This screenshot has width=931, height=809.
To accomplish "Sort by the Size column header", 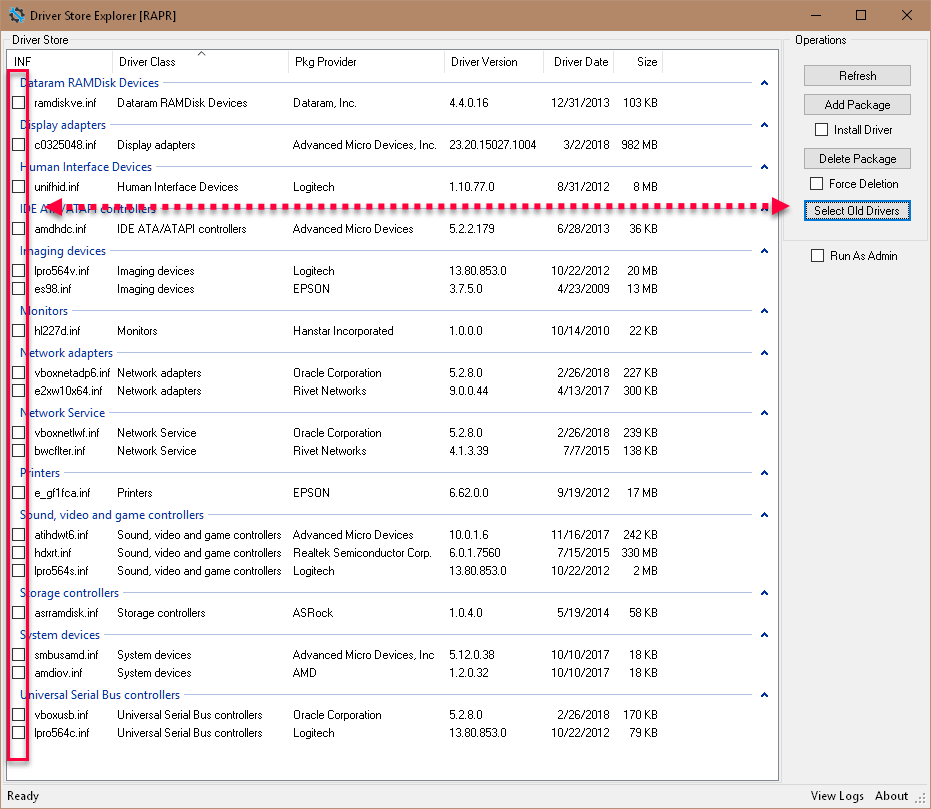I will pos(638,62).
